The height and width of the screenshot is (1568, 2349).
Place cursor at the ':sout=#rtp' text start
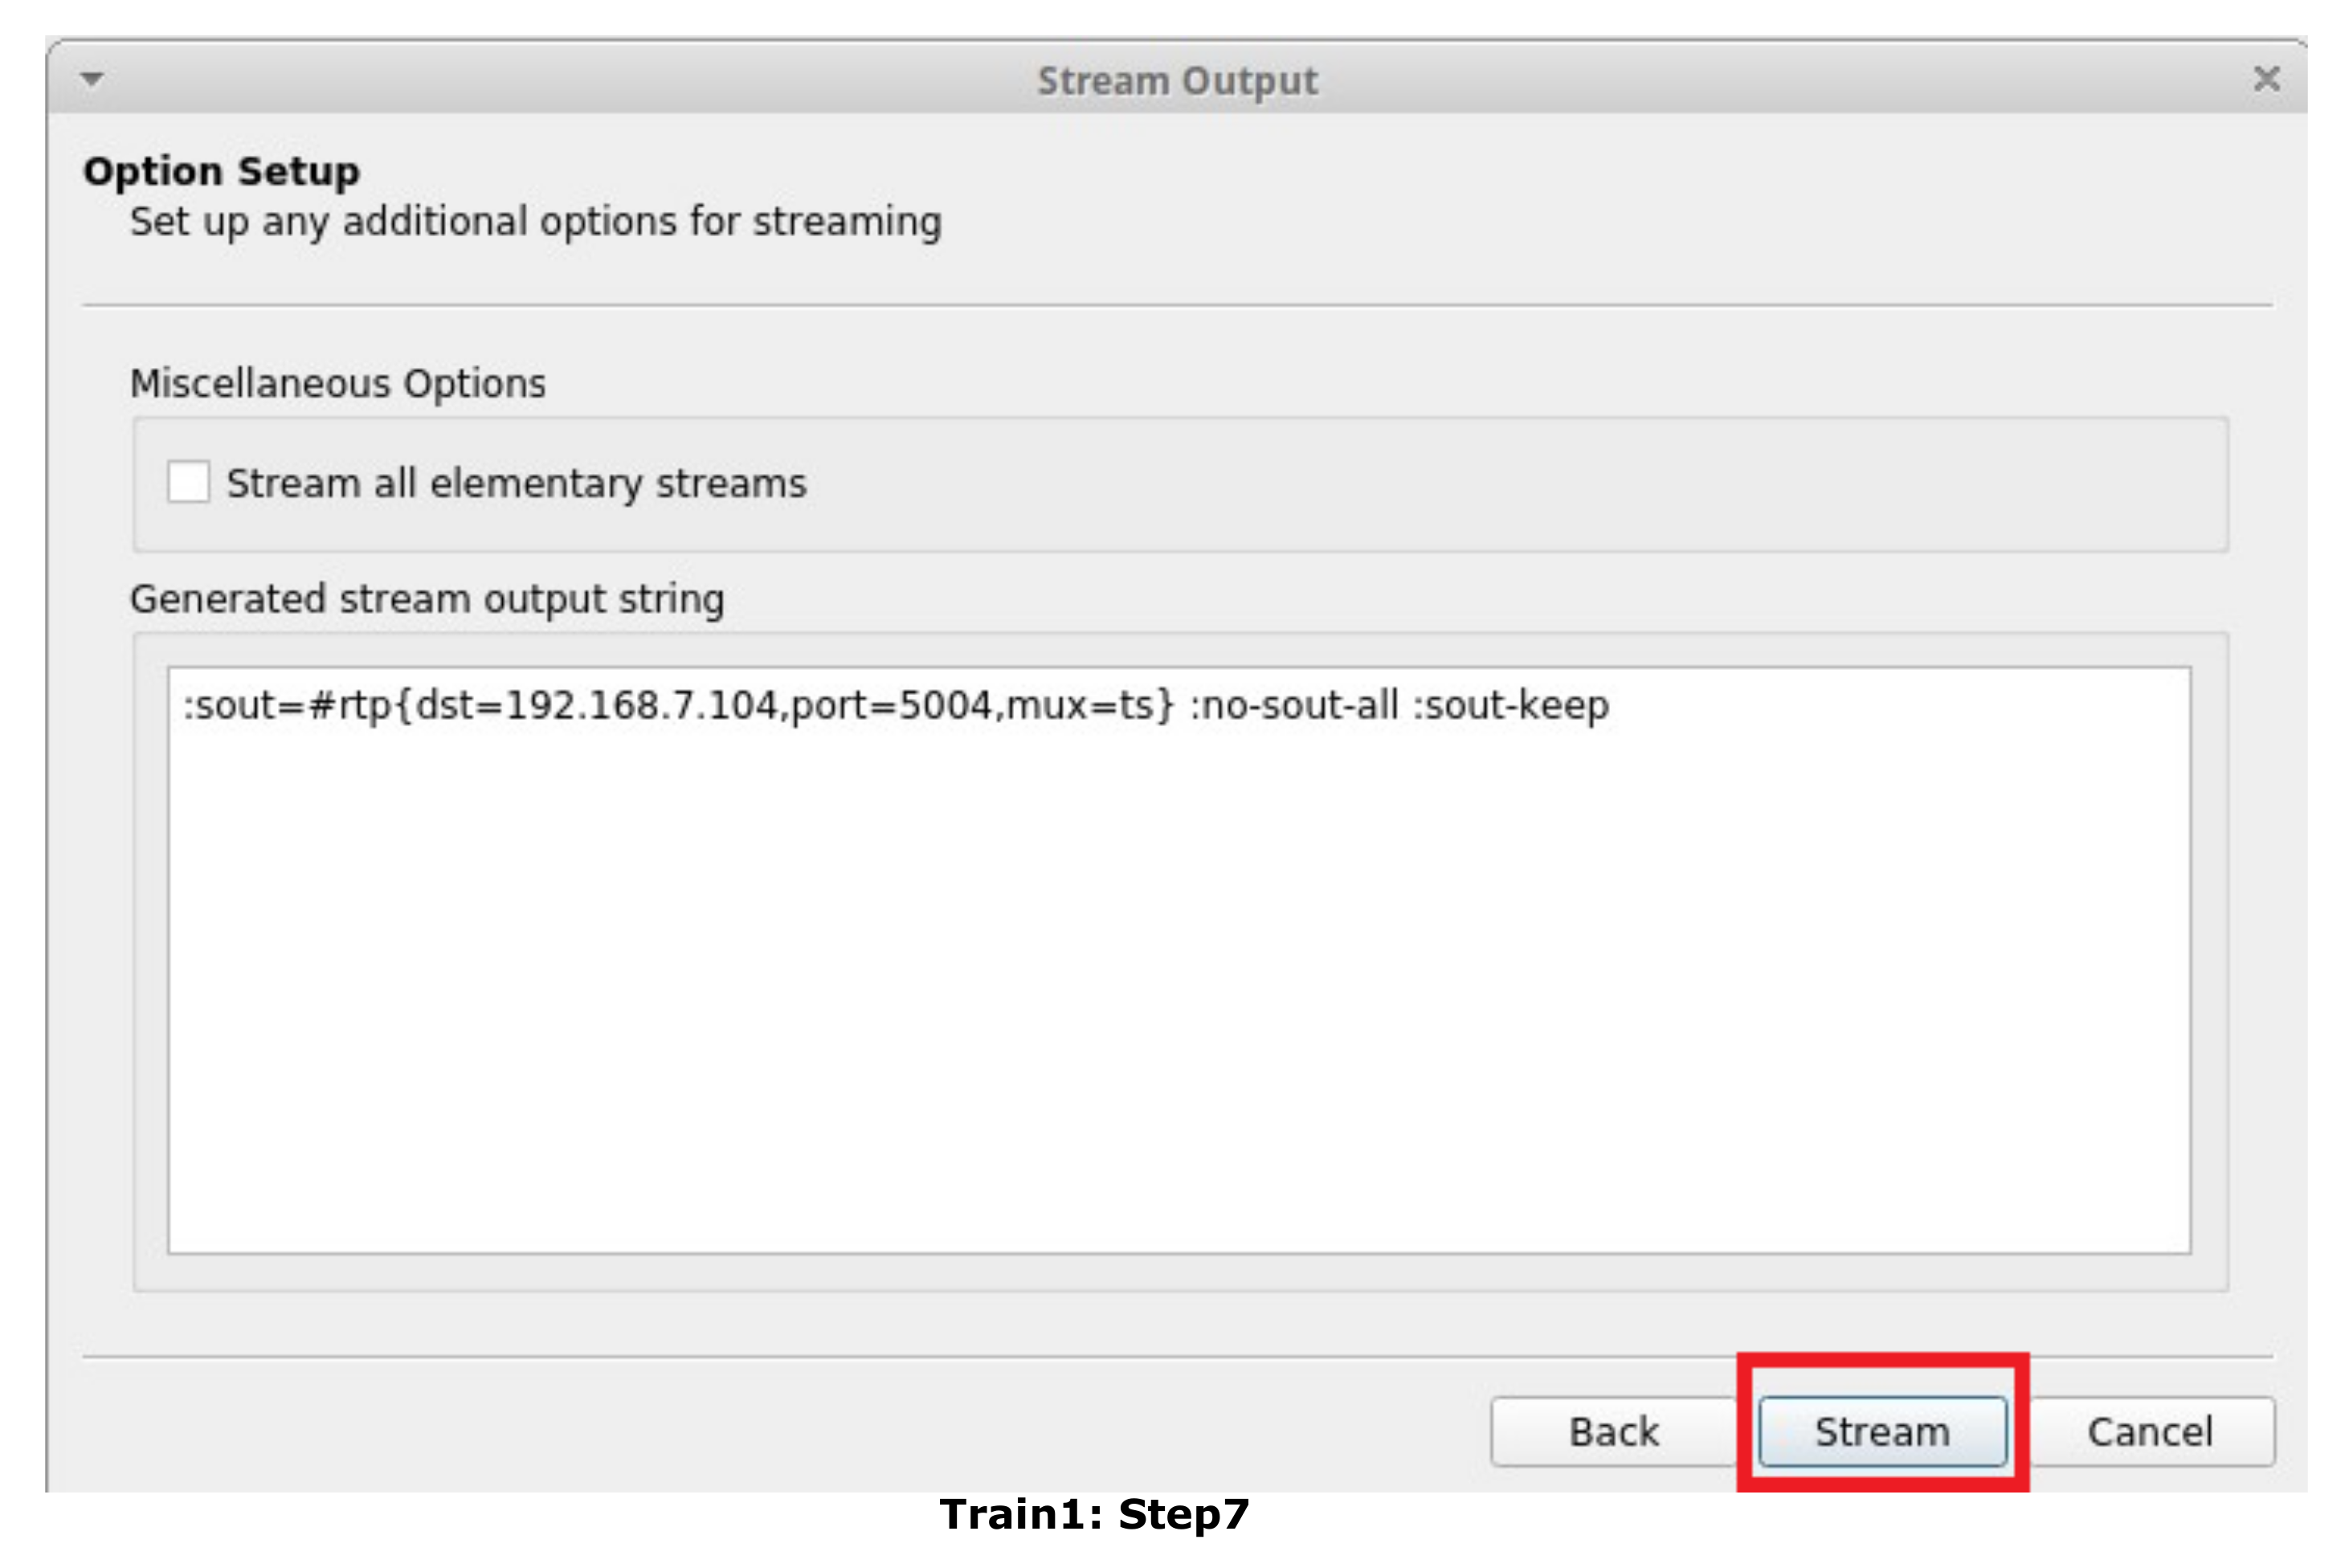pos(186,706)
